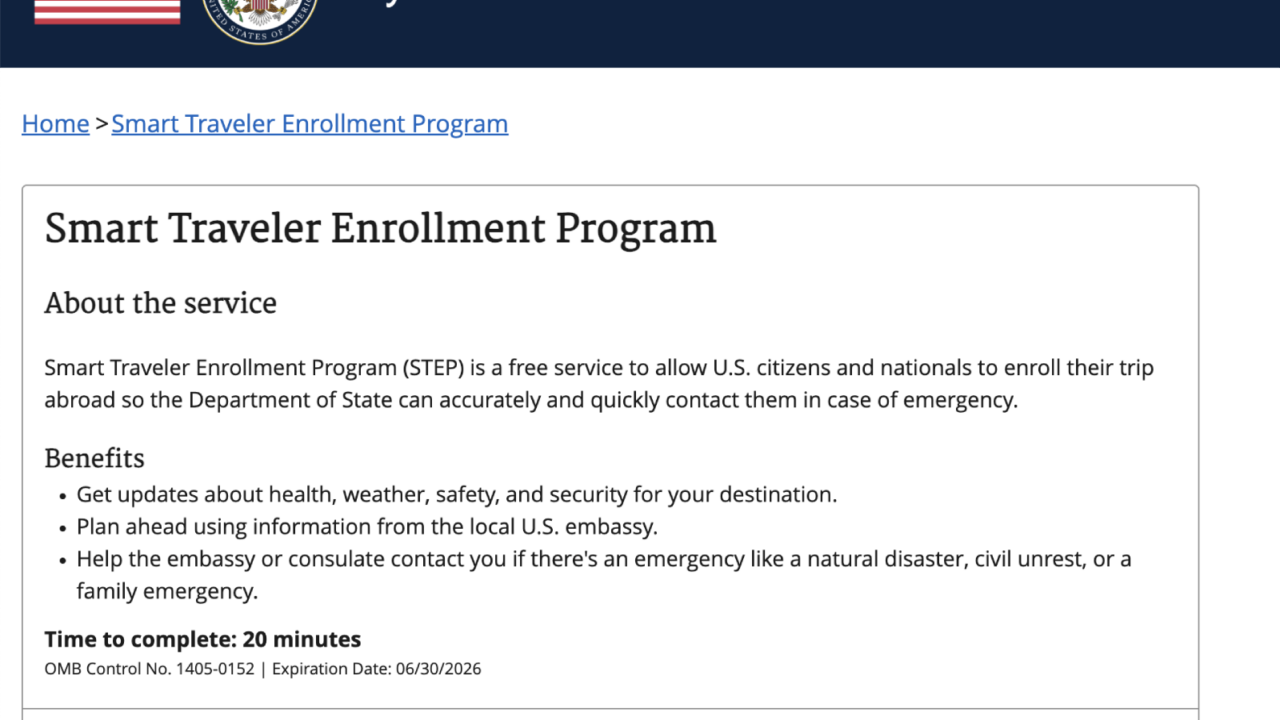The width and height of the screenshot is (1280, 720).
Task: Select the breadcrumb separator area
Action: 99,123
